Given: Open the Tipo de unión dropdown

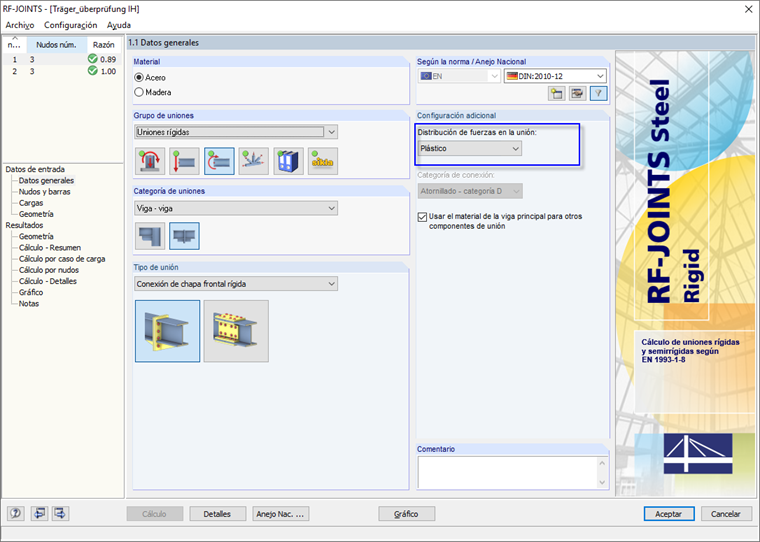Looking at the screenshot, I should pyautogui.click(x=236, y=284).
